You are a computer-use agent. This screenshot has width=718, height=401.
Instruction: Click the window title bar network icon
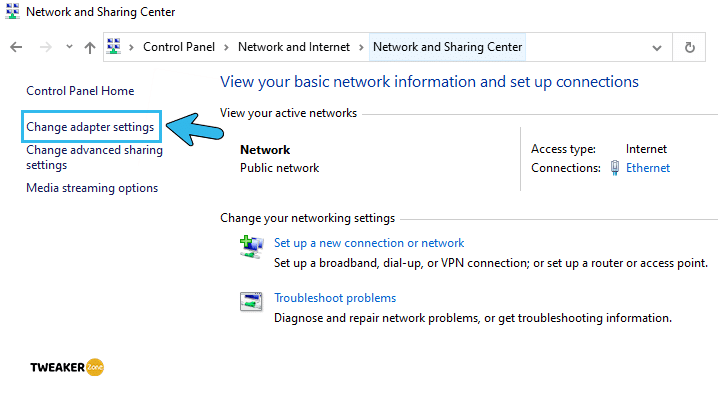pyautogui.click(x=12, y=11)
